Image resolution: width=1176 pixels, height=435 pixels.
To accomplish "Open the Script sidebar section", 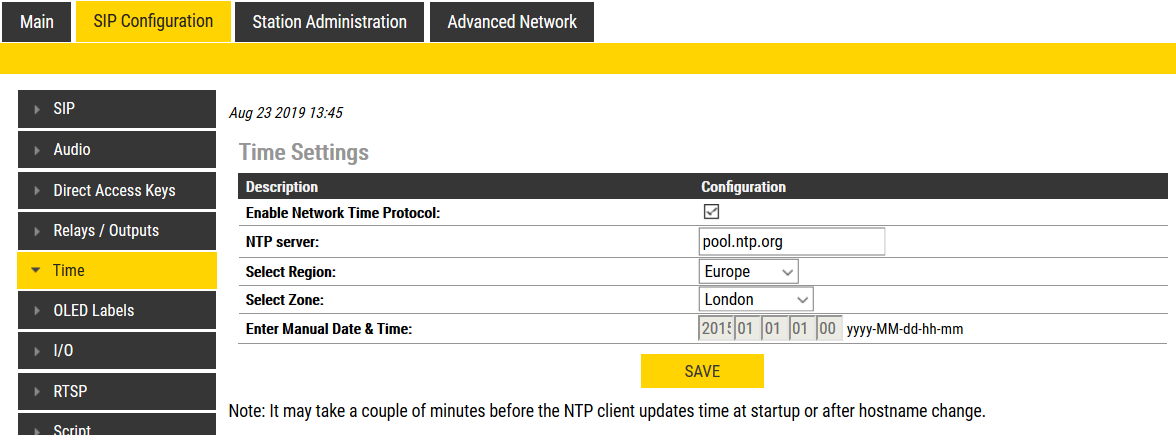I will click(x=72, y=428).
